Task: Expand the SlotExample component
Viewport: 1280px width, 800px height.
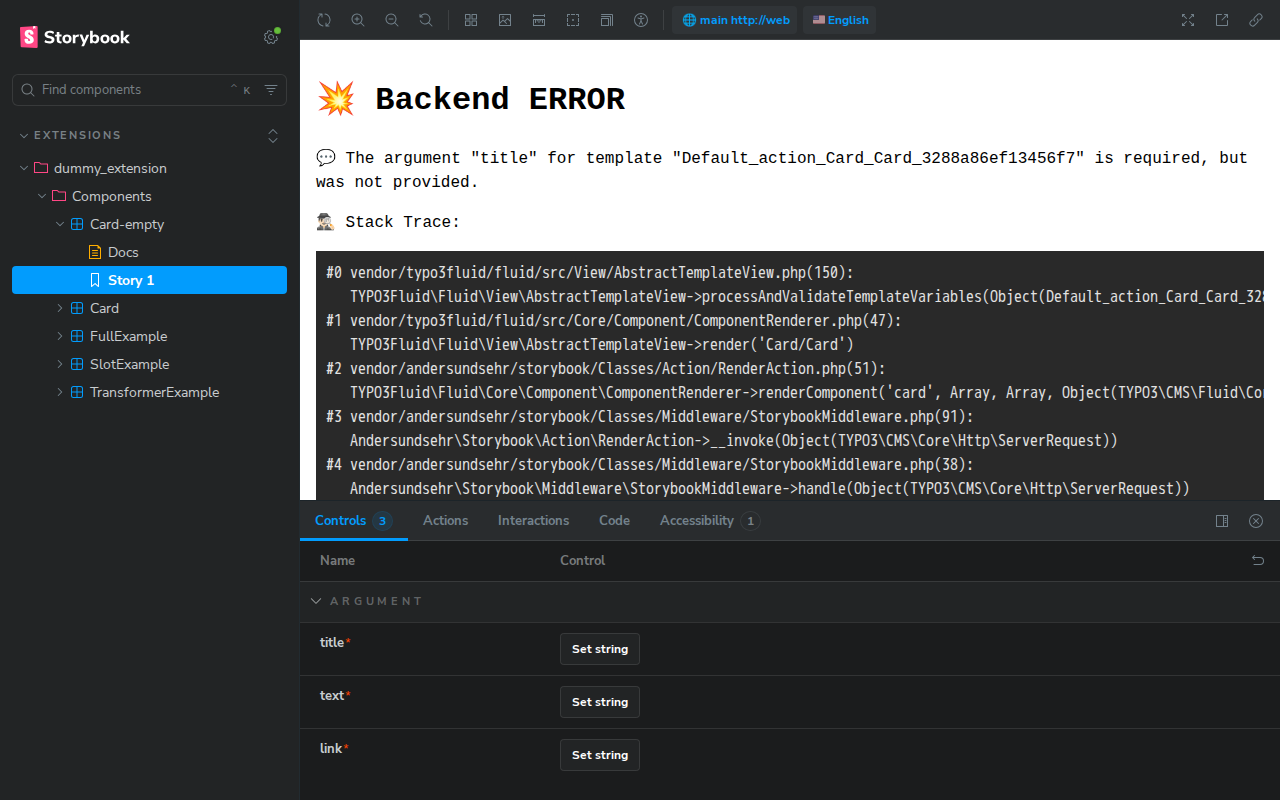Action: coord(129,364)
